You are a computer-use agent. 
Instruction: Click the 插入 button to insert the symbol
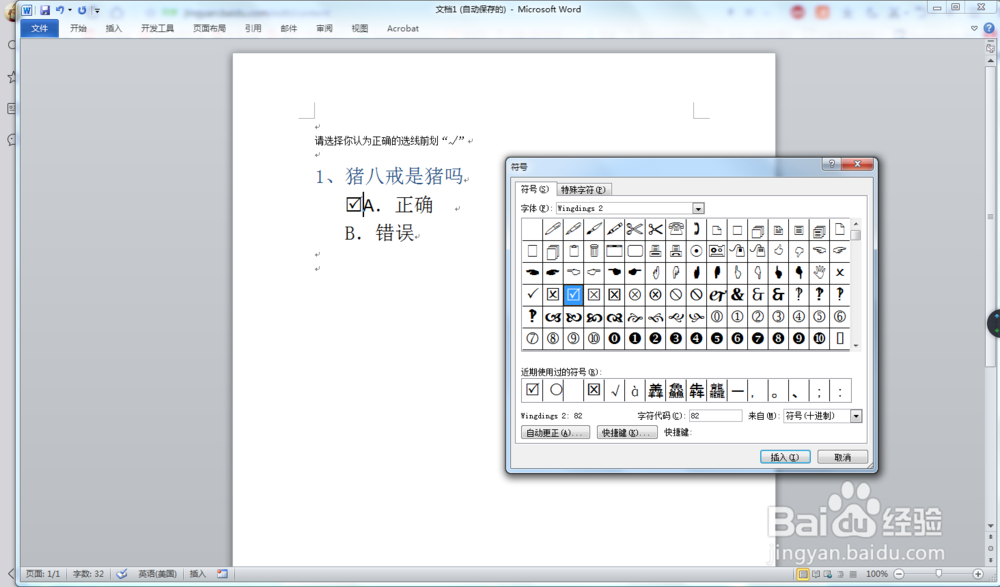click(786, 456)
